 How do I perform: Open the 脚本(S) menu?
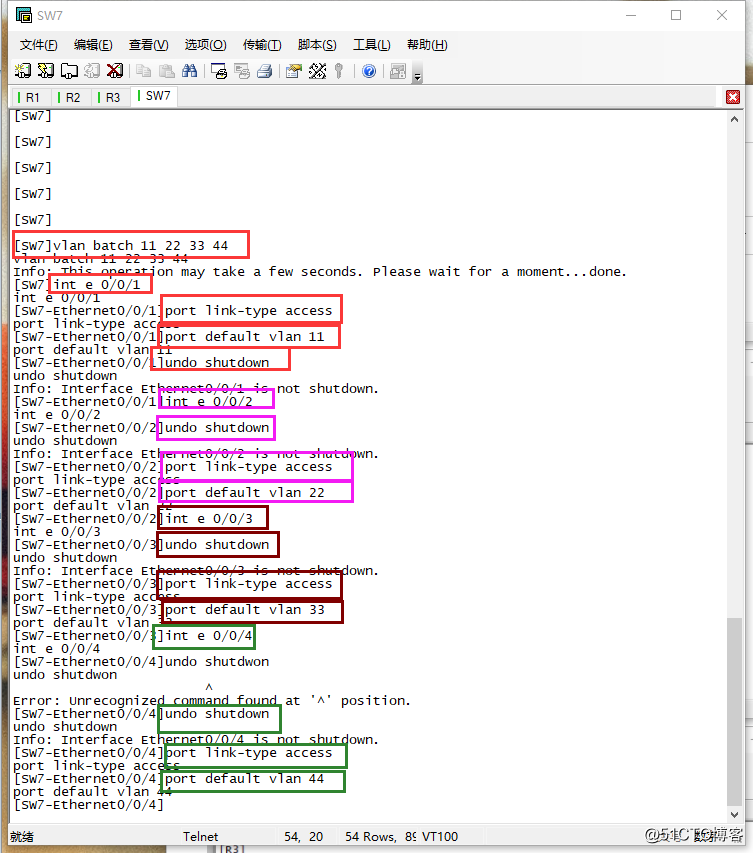[317, 45]
